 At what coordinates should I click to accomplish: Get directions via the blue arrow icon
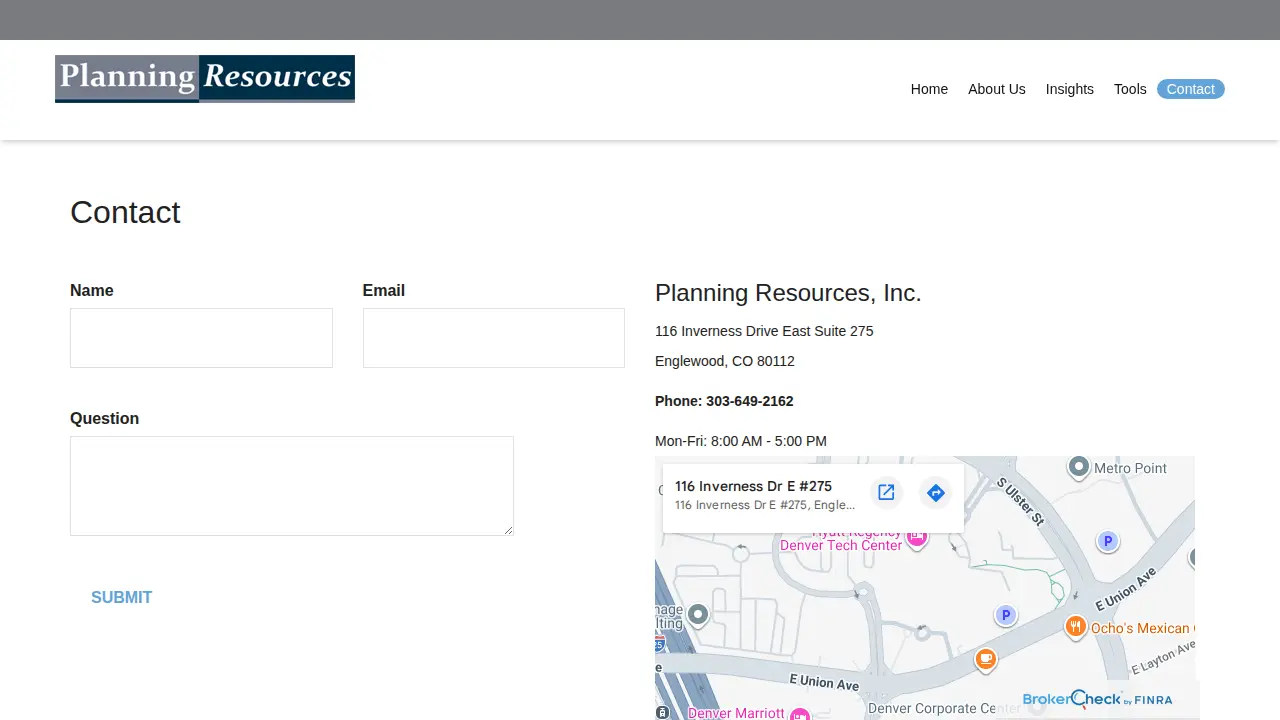click(935, 492)
